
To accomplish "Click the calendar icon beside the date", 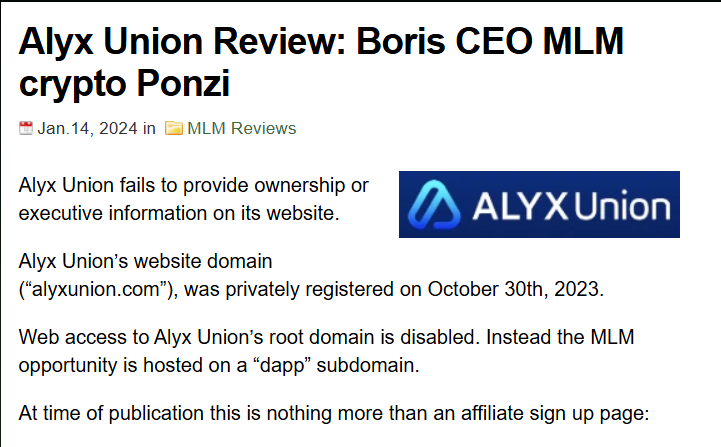I will (x=26, y=128).
